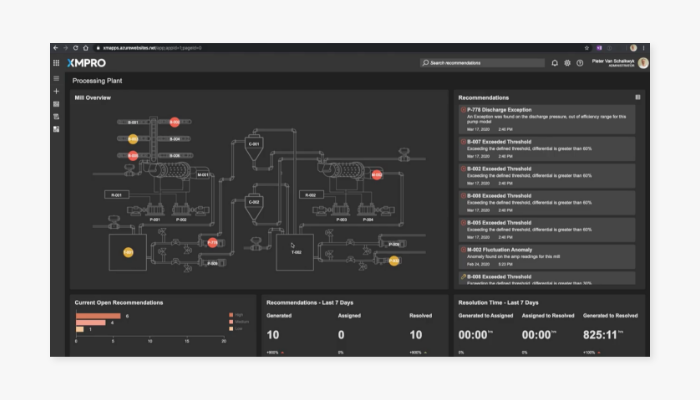The width and height of the screenshot is (700, 400).
Task: Click the Low bar showing 1 recommendation
Action: (x=79, y=329)
